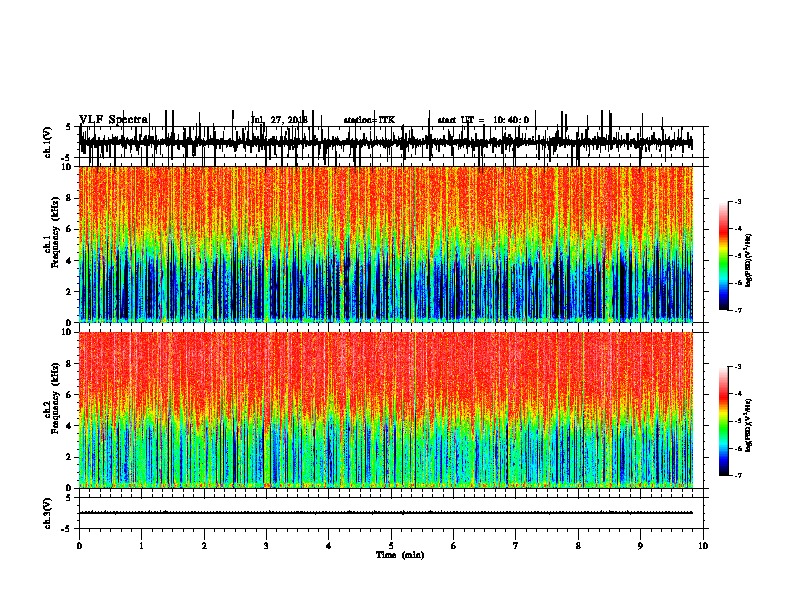The height and width of the screenshot is (612, 792).
Task: Click the ch.1 waveform trace panel
Action: coord(393,142)
